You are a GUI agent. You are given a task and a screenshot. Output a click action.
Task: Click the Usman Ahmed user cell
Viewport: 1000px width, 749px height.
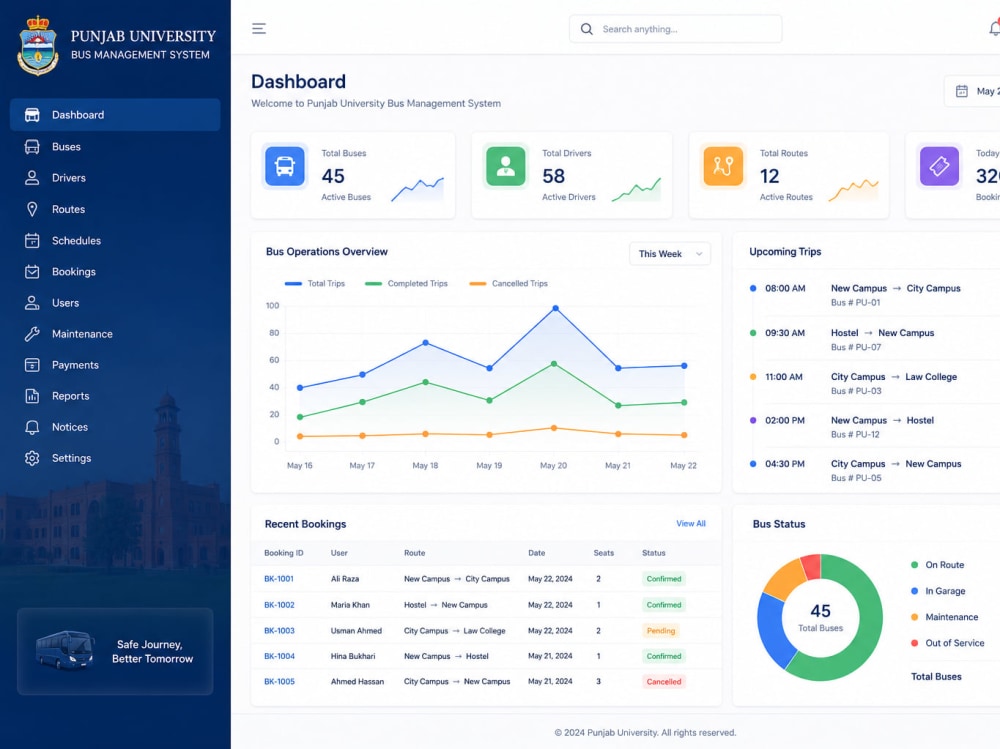click(357, 631)
